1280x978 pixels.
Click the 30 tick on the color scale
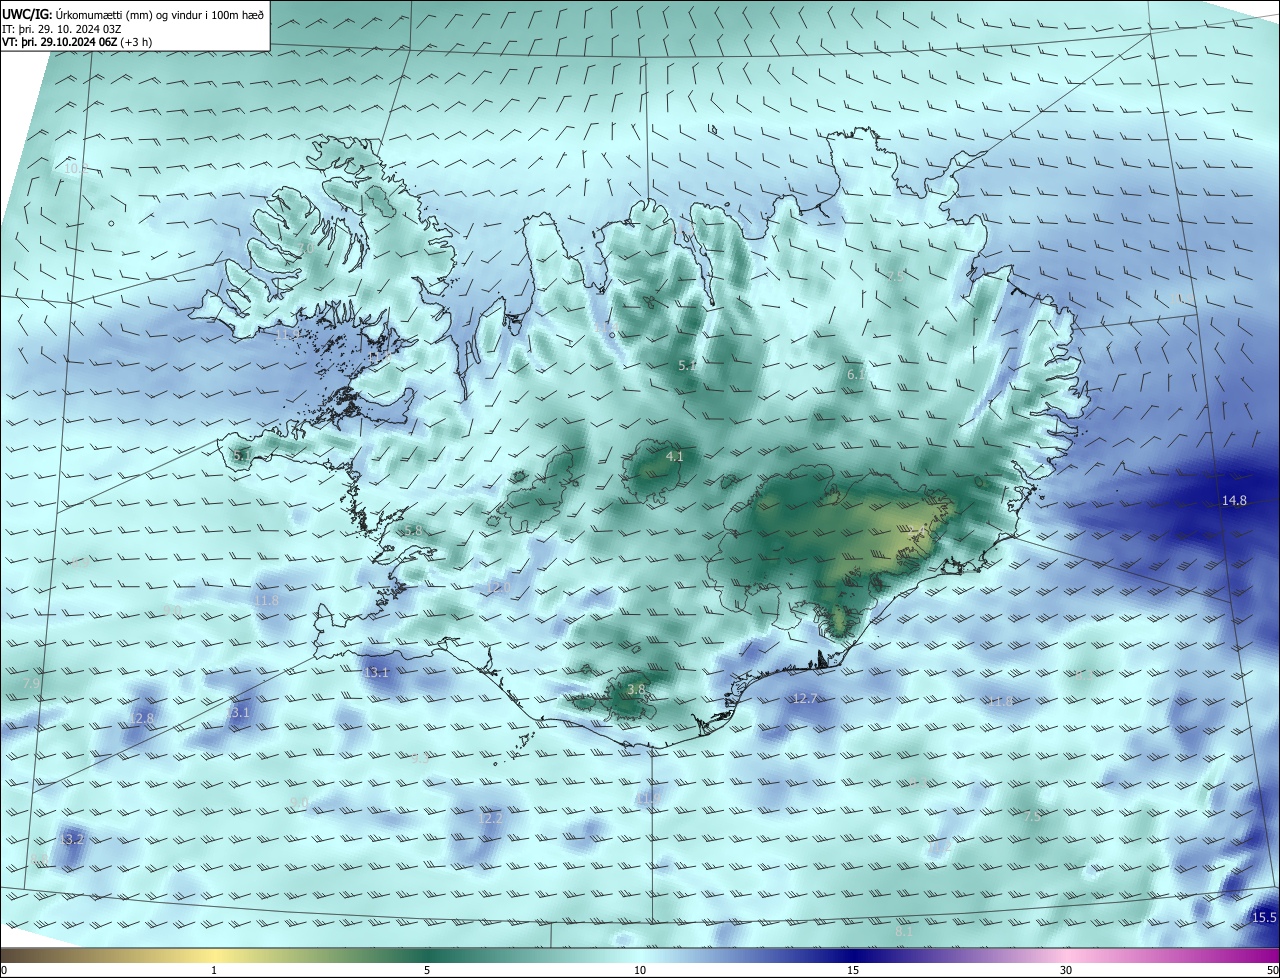click(1066, 970)
